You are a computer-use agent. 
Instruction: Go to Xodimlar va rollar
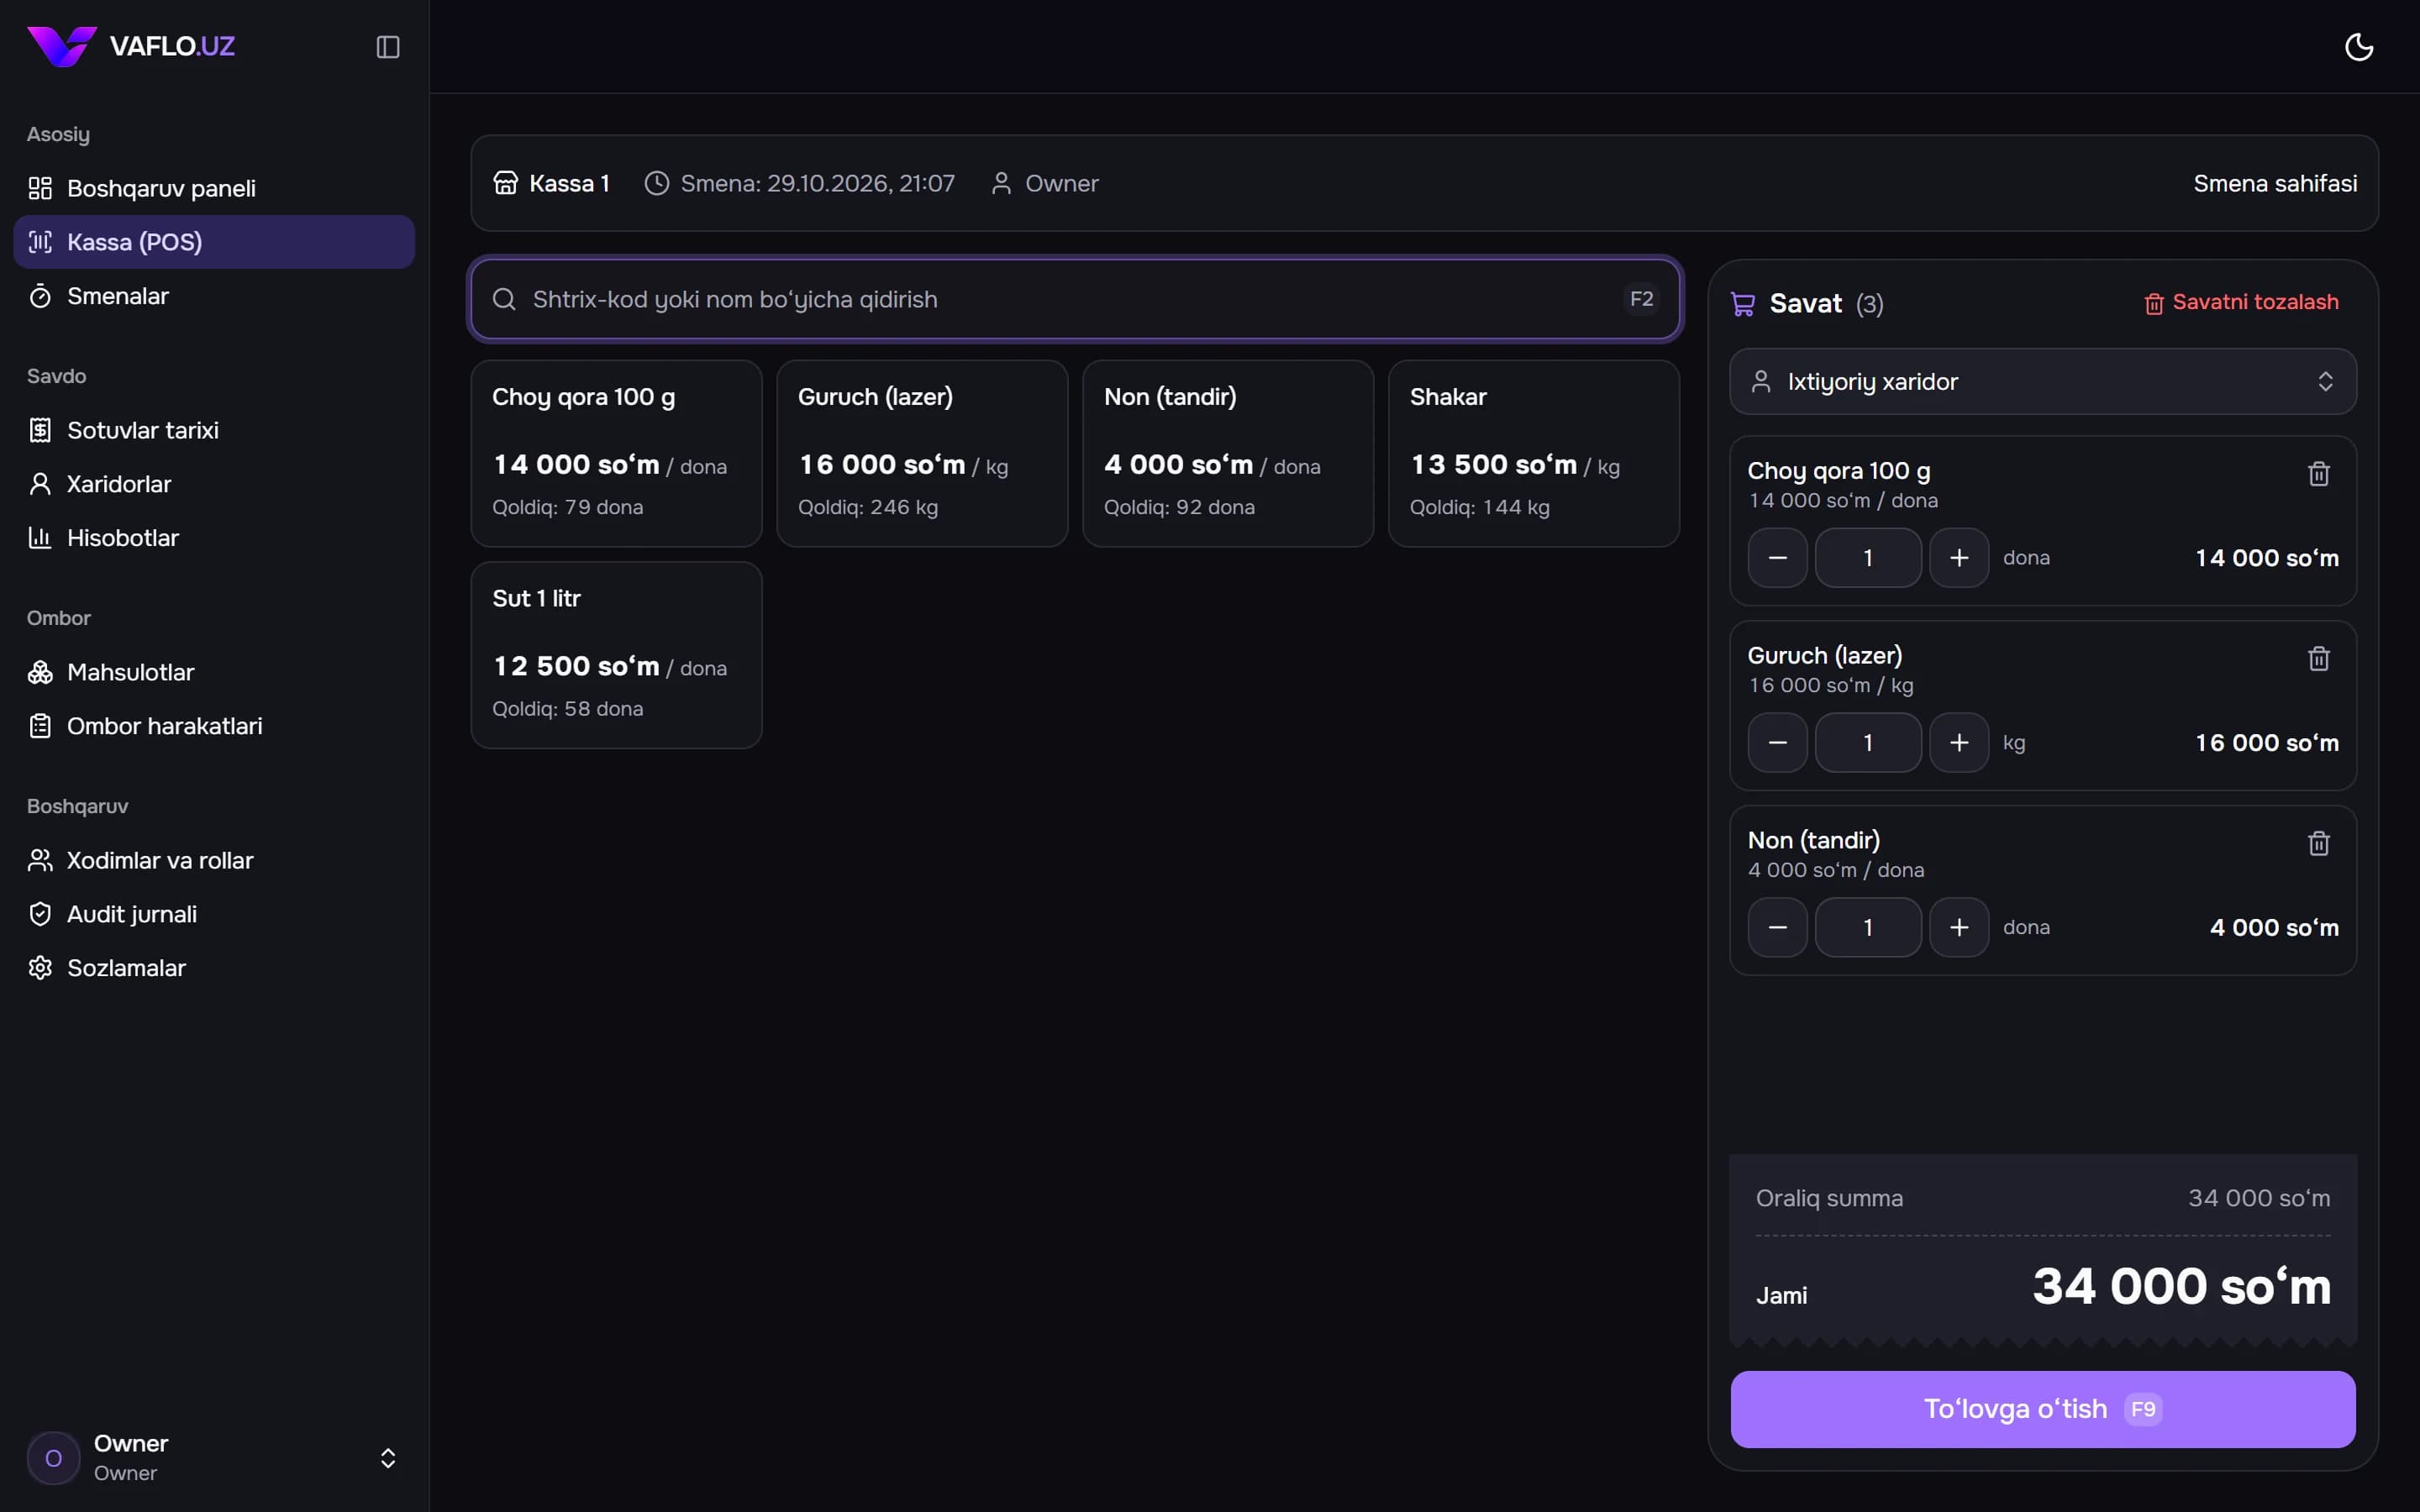(213, 860)
